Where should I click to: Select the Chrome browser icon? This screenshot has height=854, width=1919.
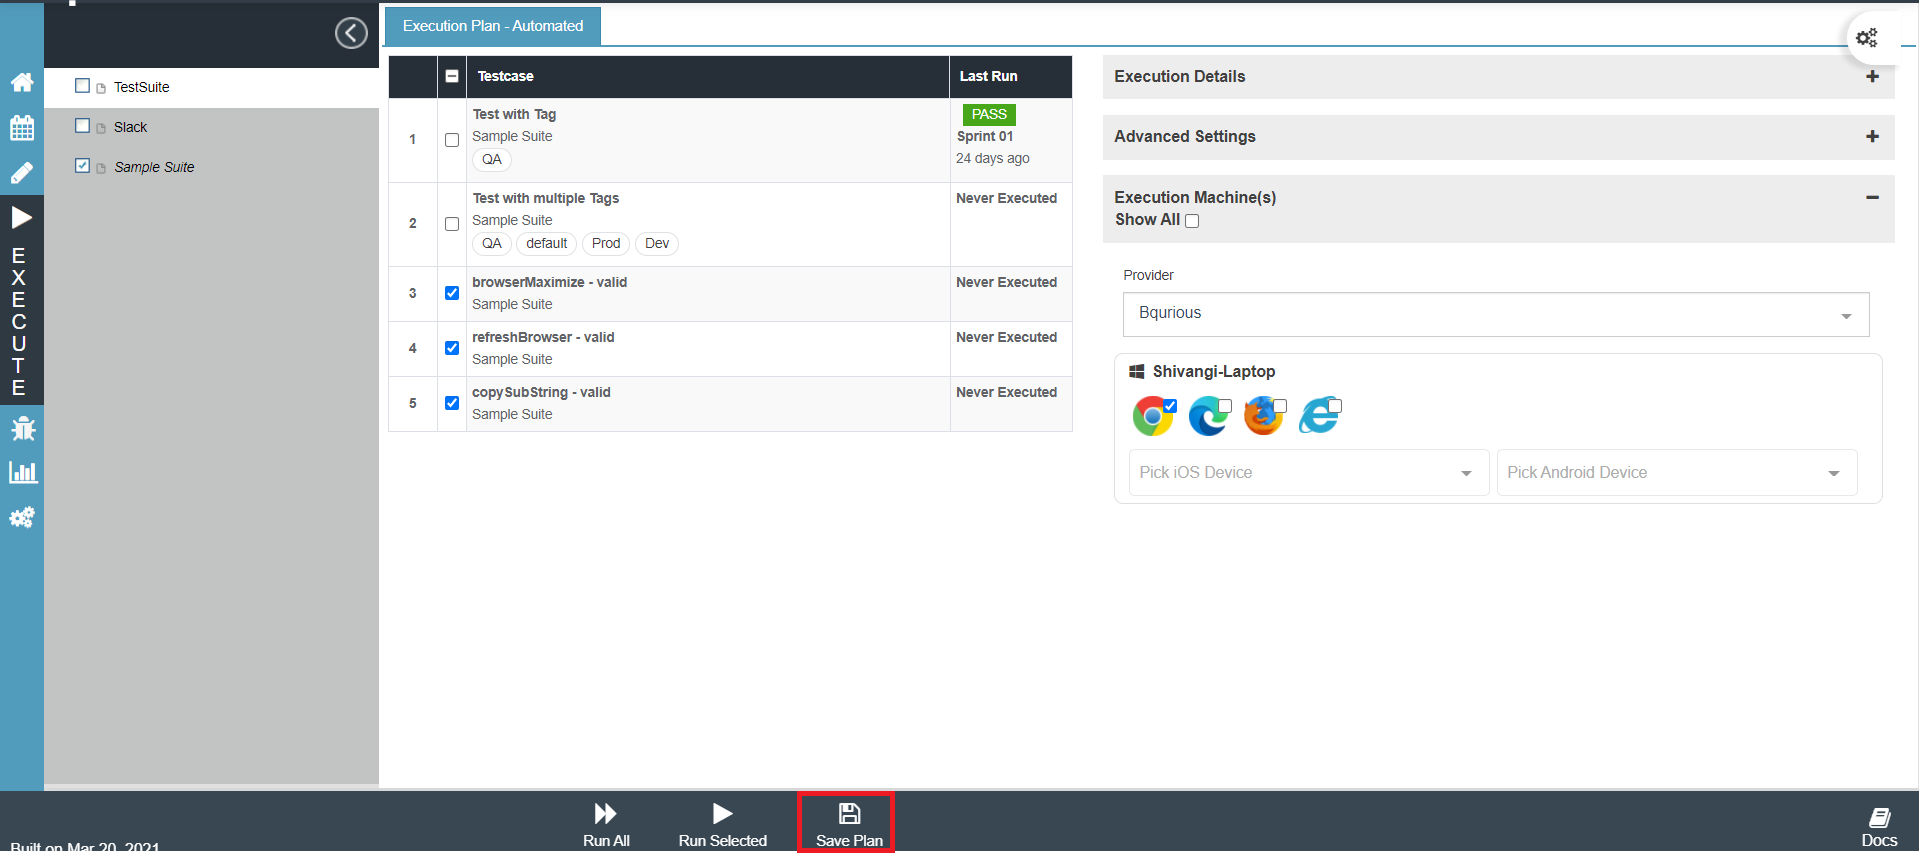pyautogui.click(x=1153, y=416)
